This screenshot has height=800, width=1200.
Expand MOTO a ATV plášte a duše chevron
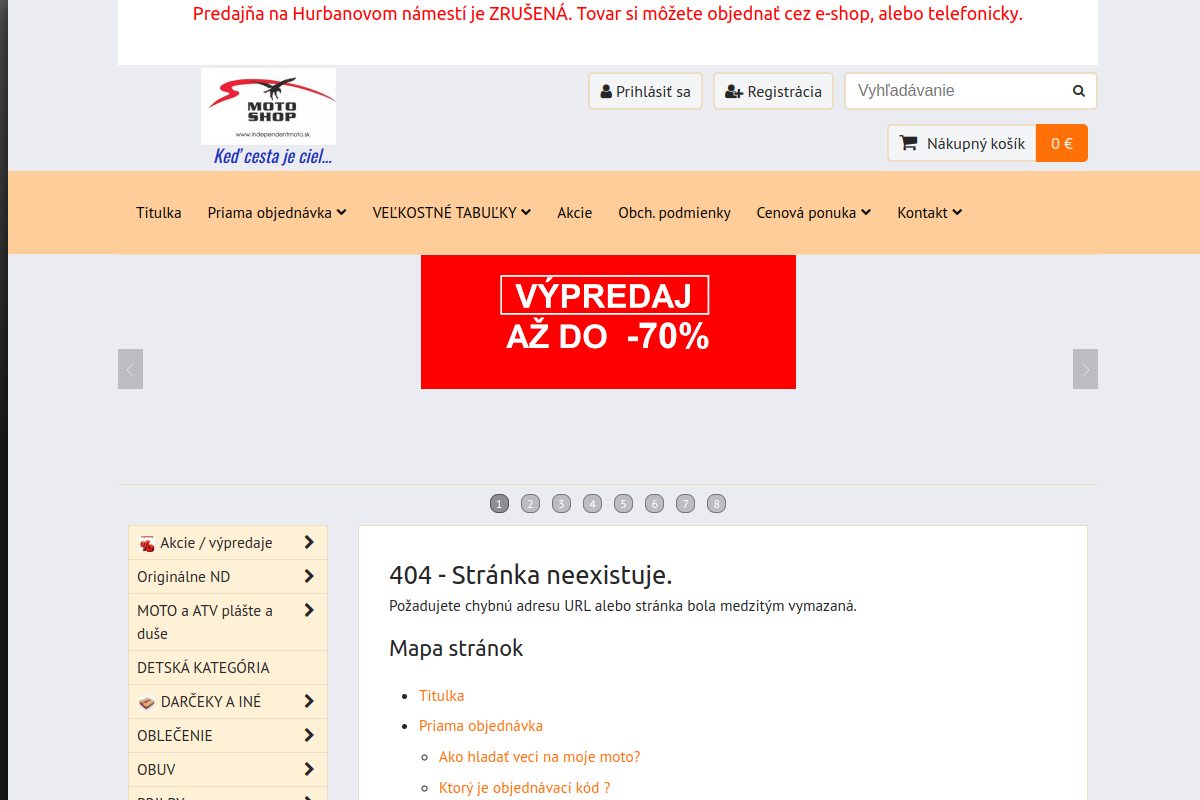pyautogui.click(x=309, y=610)
